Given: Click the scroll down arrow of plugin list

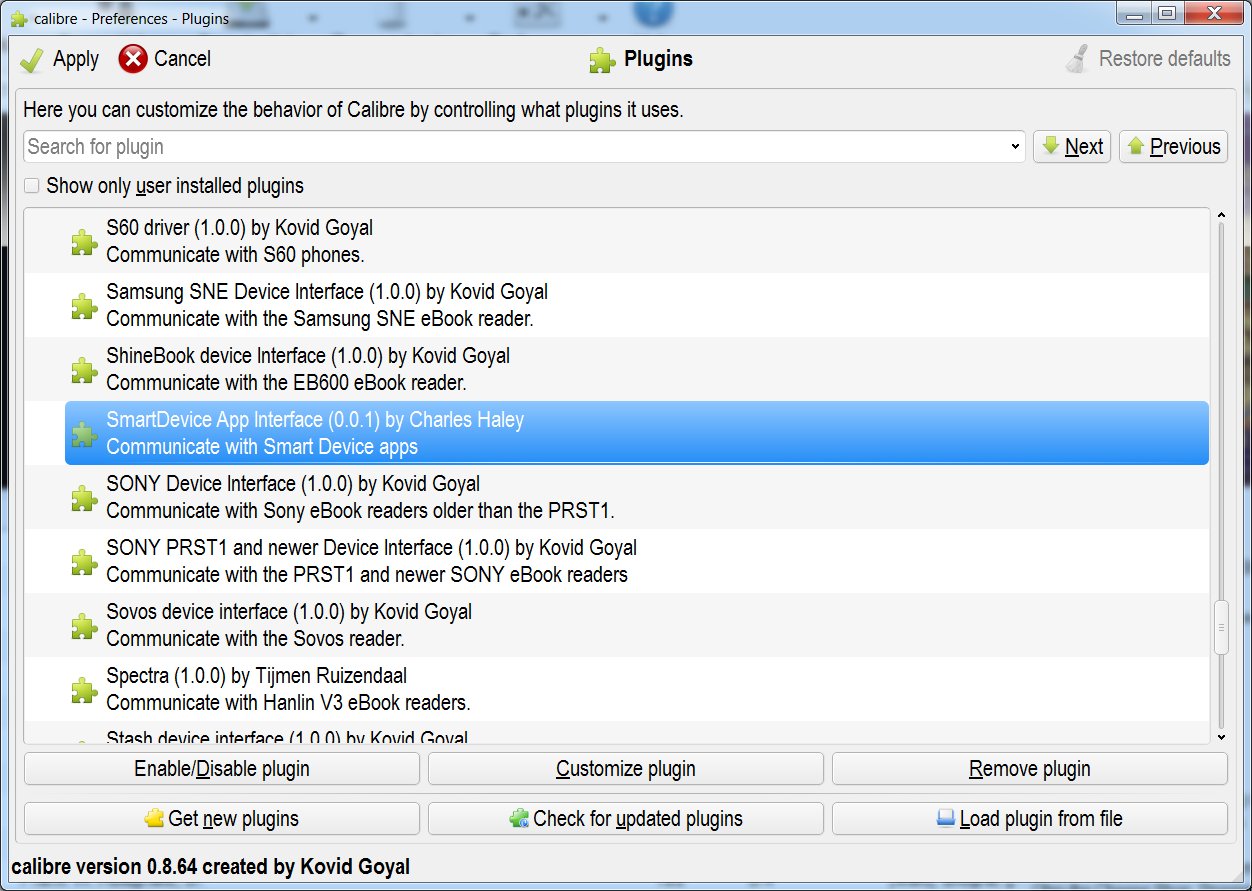Looking at the screenshot, I should click(x=1221, y=737).
